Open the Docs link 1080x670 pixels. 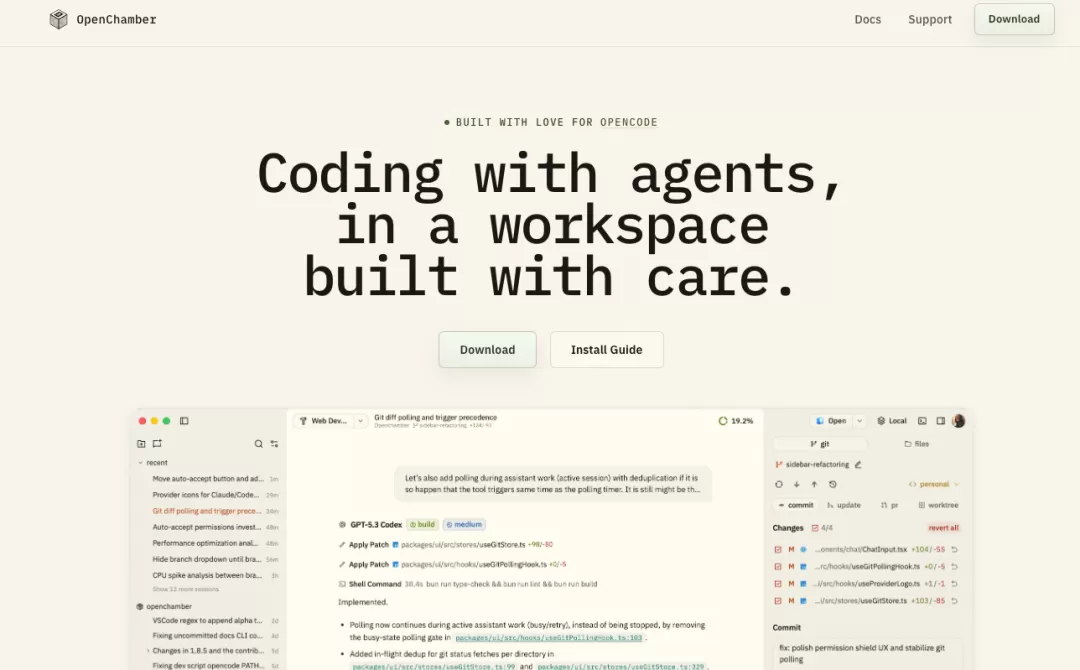coord(868,19)
